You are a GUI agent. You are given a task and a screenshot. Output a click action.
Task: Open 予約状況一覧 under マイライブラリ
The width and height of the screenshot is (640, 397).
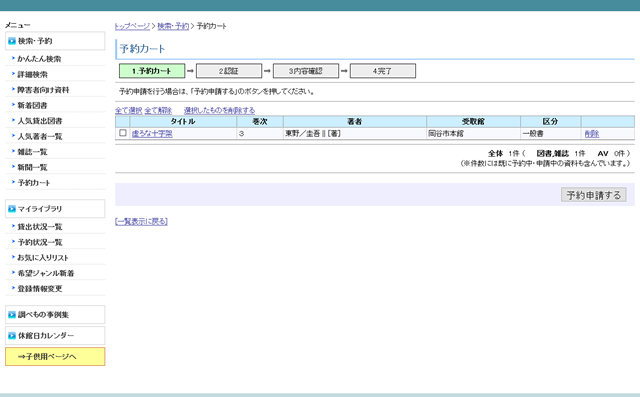coord(40,242)
